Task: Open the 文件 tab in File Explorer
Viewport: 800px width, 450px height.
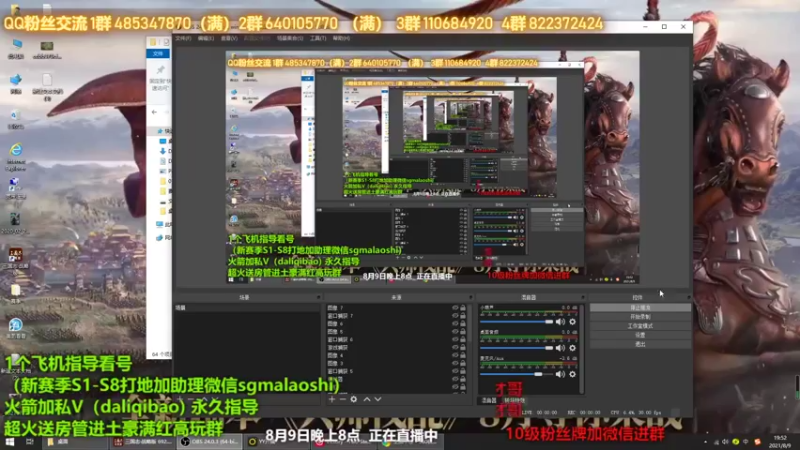Action: (158, 54)
